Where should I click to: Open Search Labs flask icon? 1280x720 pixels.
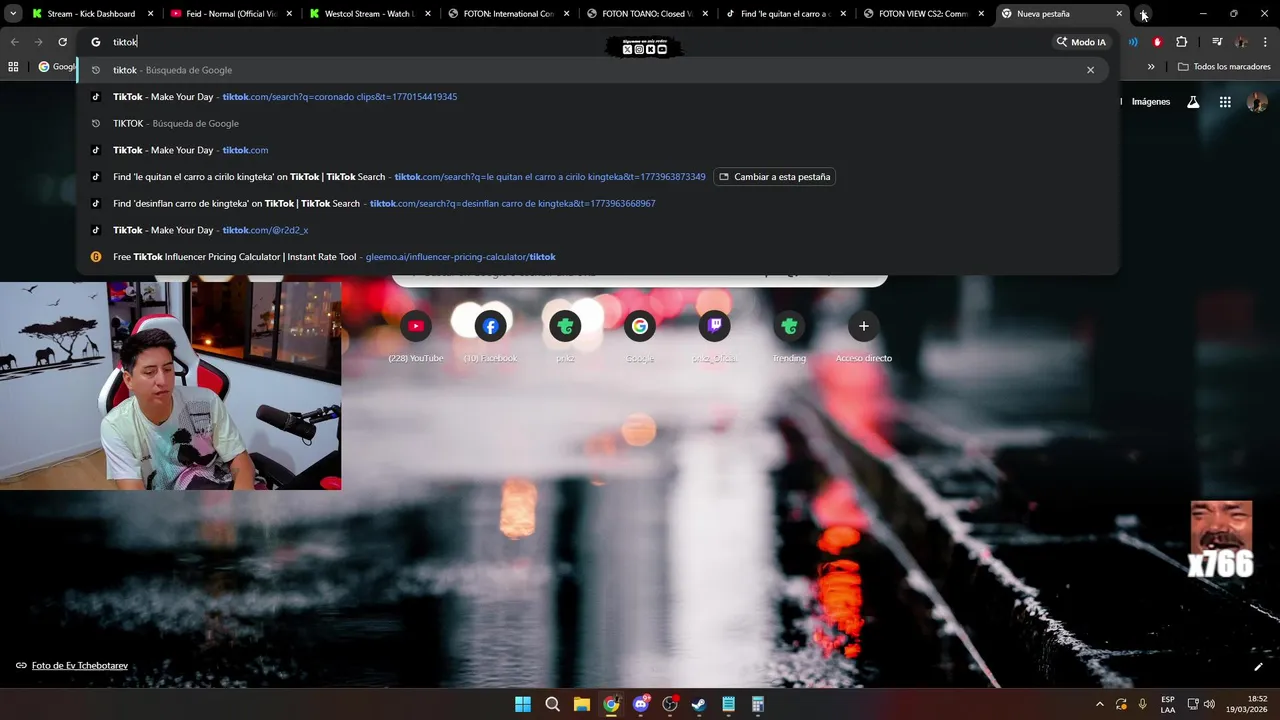pos(1193,102)
